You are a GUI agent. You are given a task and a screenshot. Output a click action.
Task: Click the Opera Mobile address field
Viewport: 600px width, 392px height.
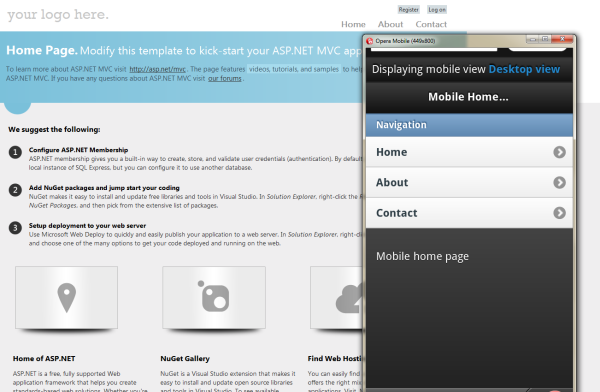pyautogui.click(x=434, y=49)
